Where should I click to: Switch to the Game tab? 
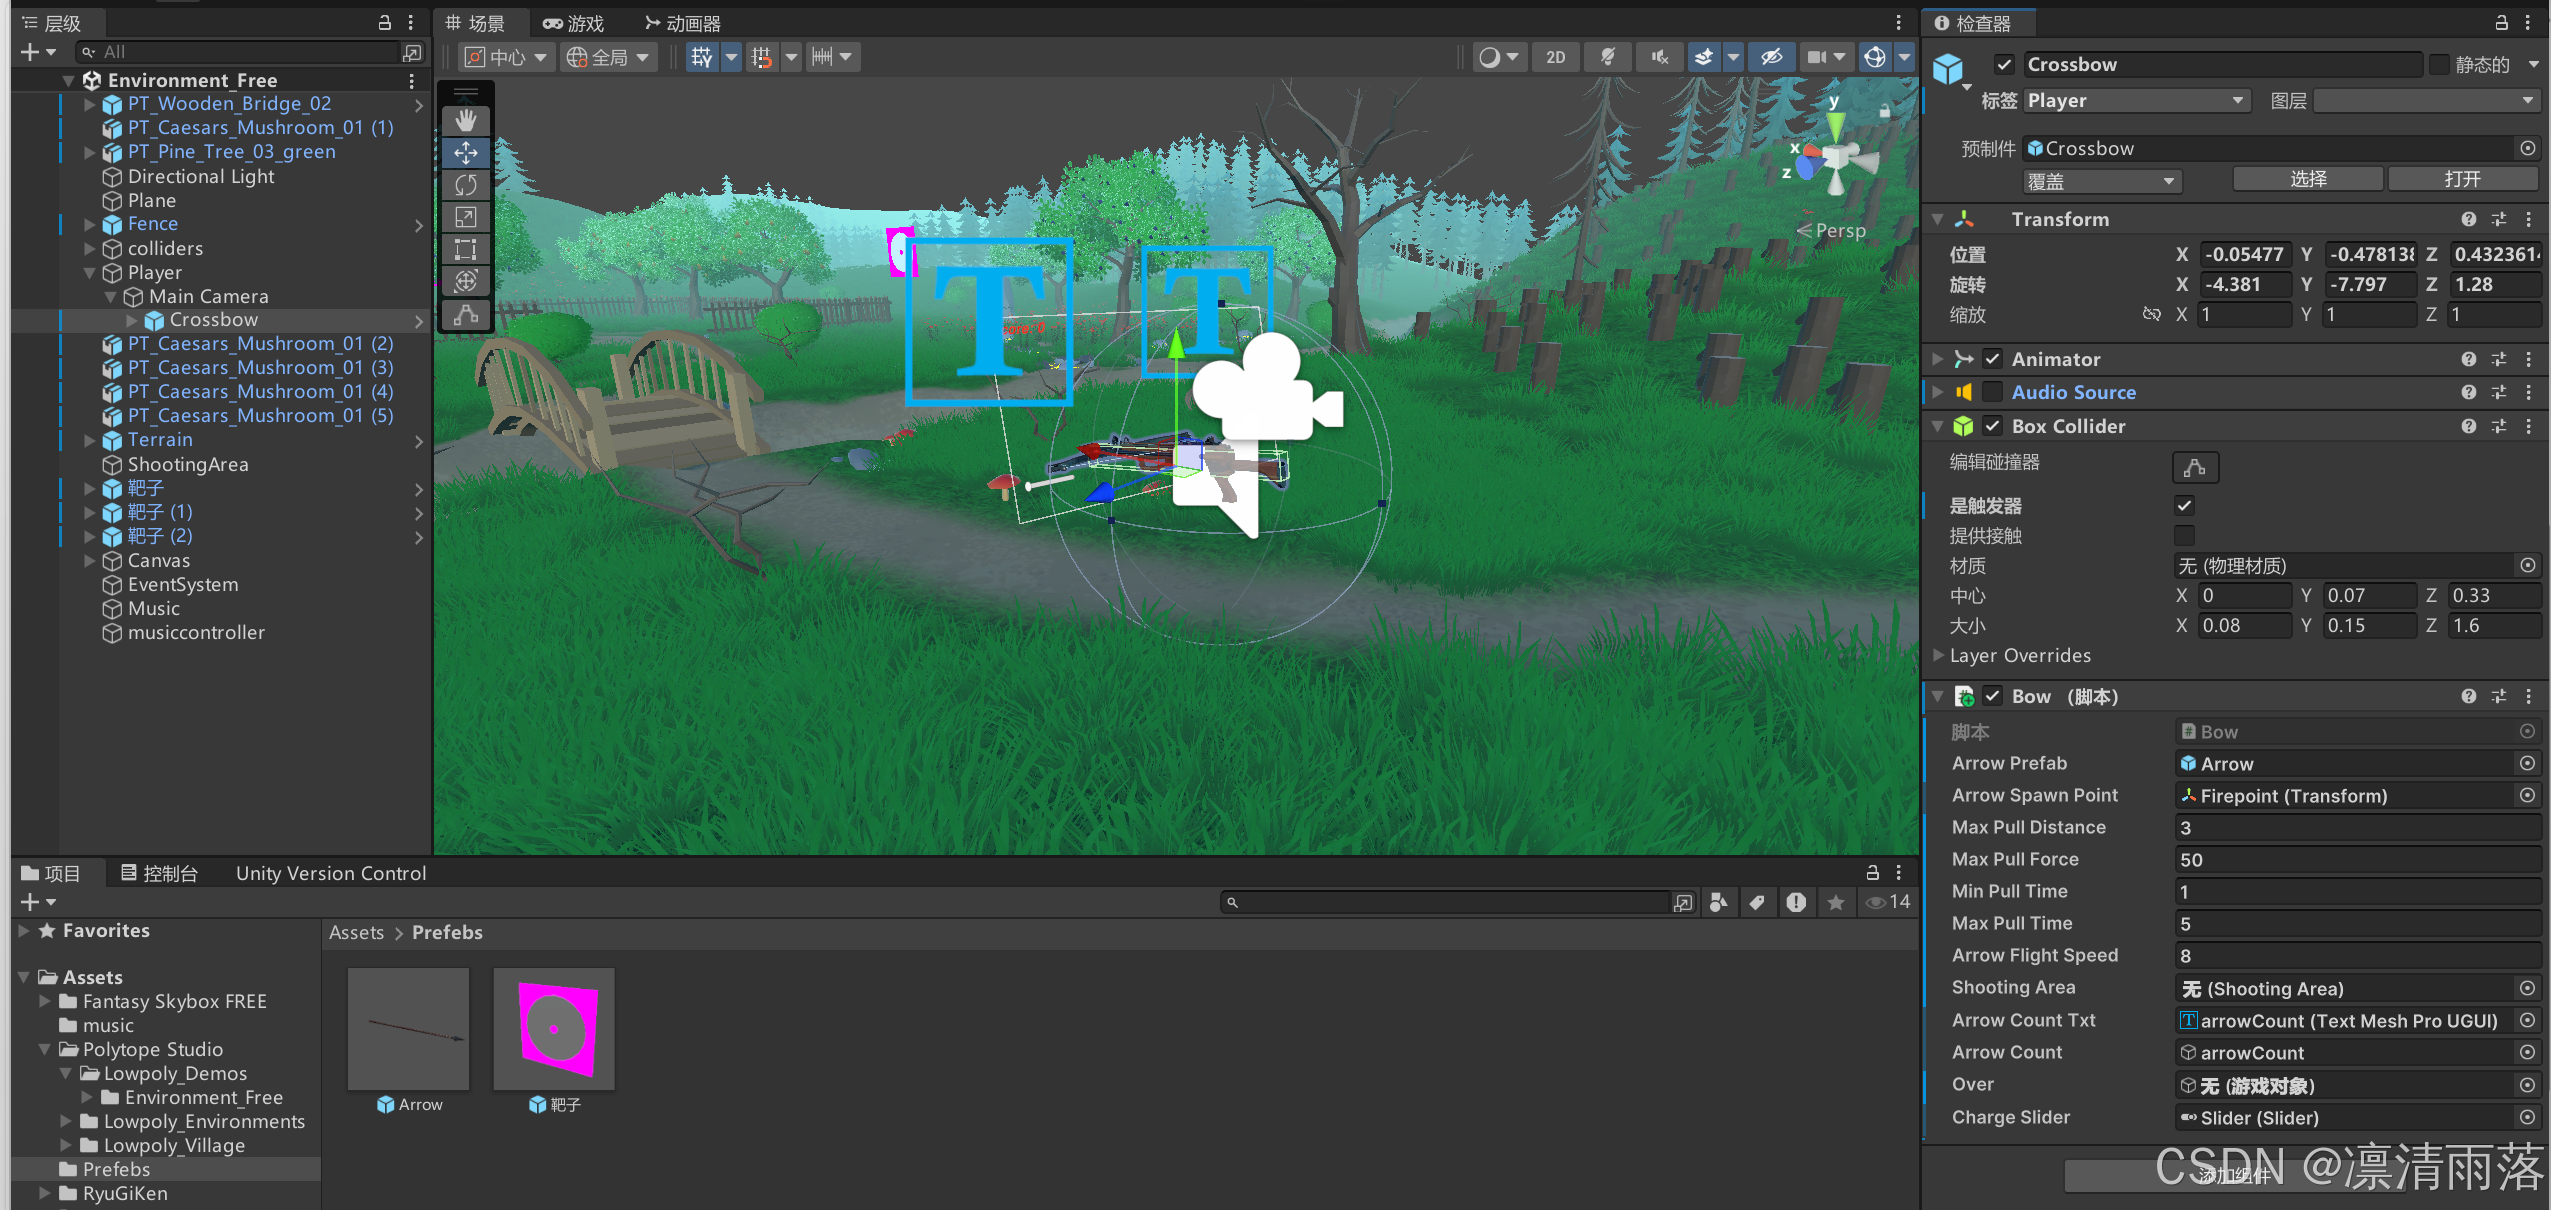coord(574,23)
